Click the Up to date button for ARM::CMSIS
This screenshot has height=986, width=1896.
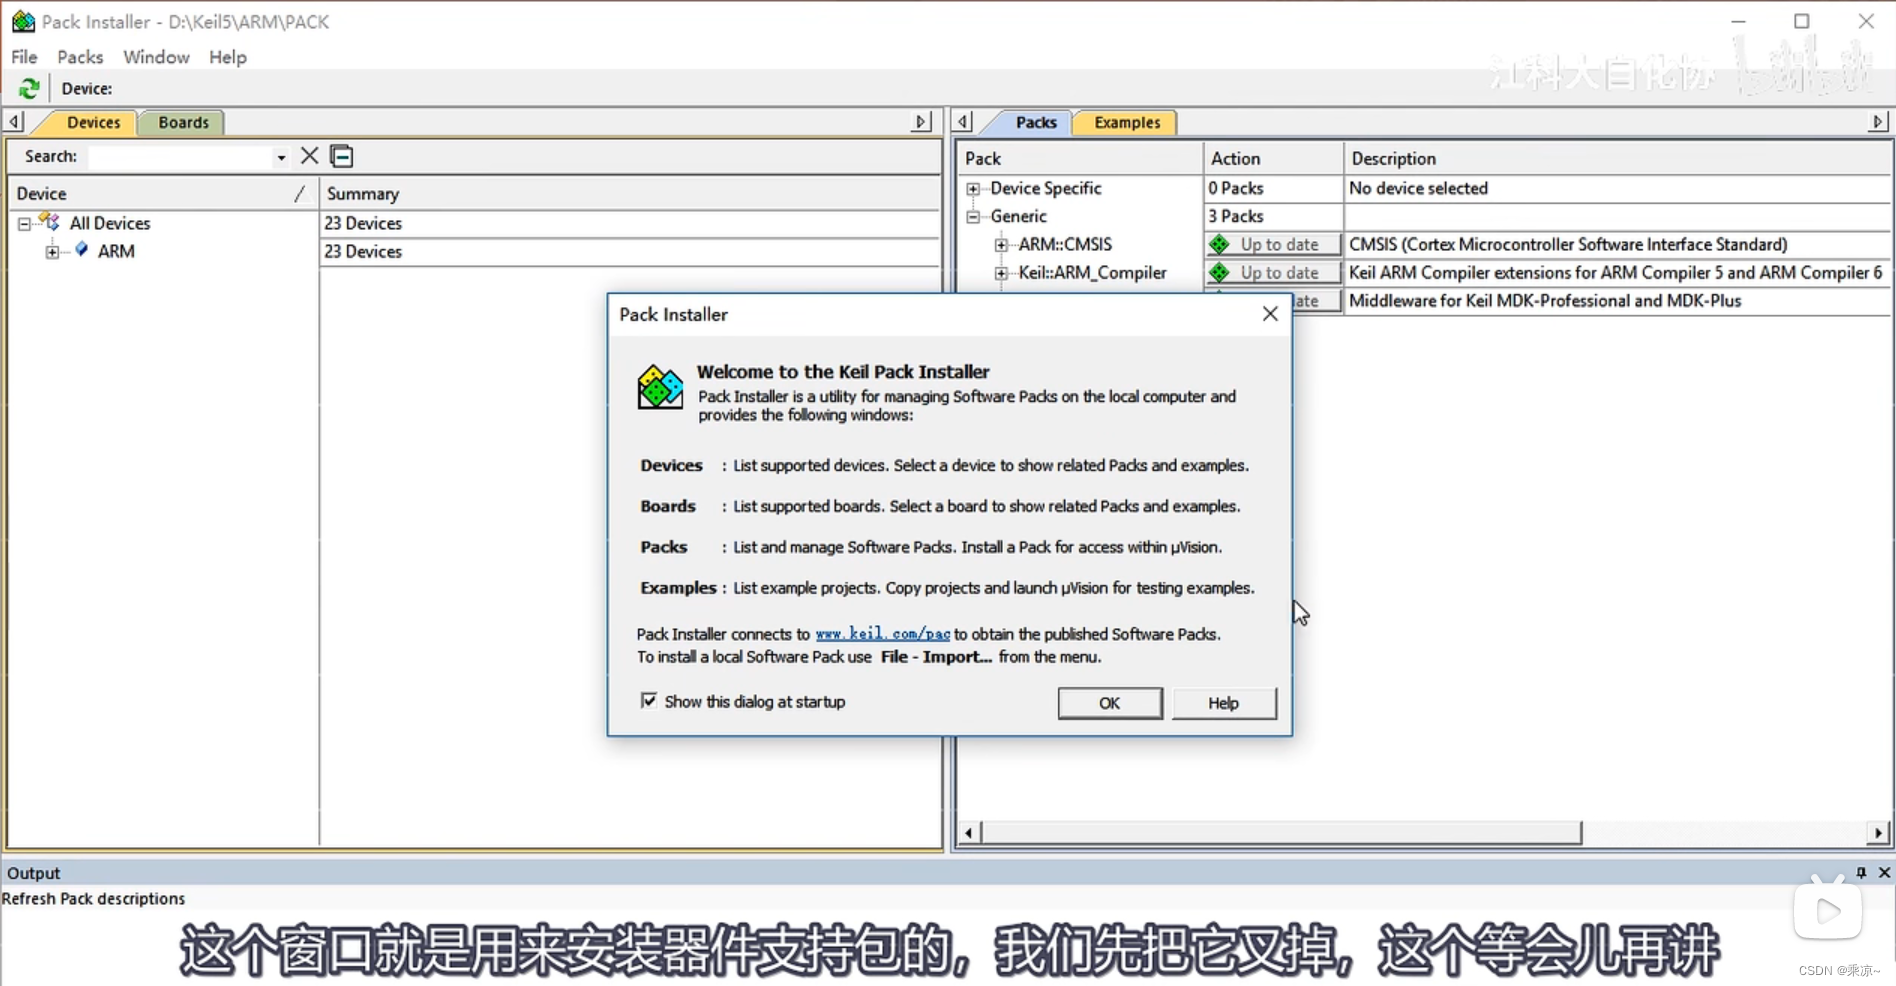pyautogui.click(x=1273, y=244)
